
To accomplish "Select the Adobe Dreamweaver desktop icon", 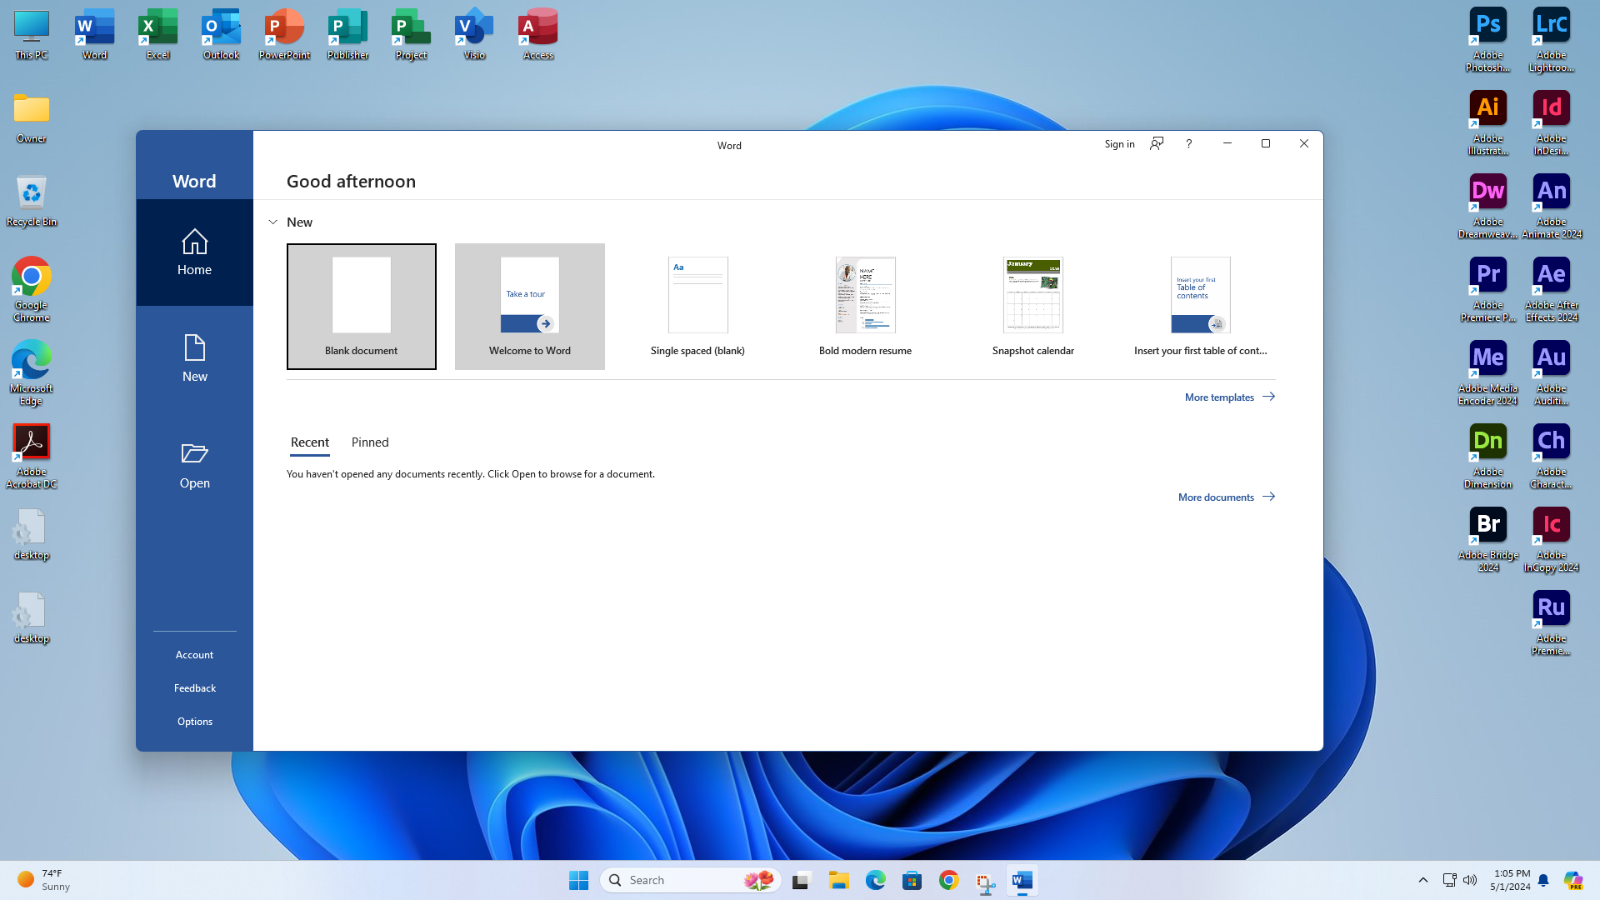I will click(x=1488, y=206).
